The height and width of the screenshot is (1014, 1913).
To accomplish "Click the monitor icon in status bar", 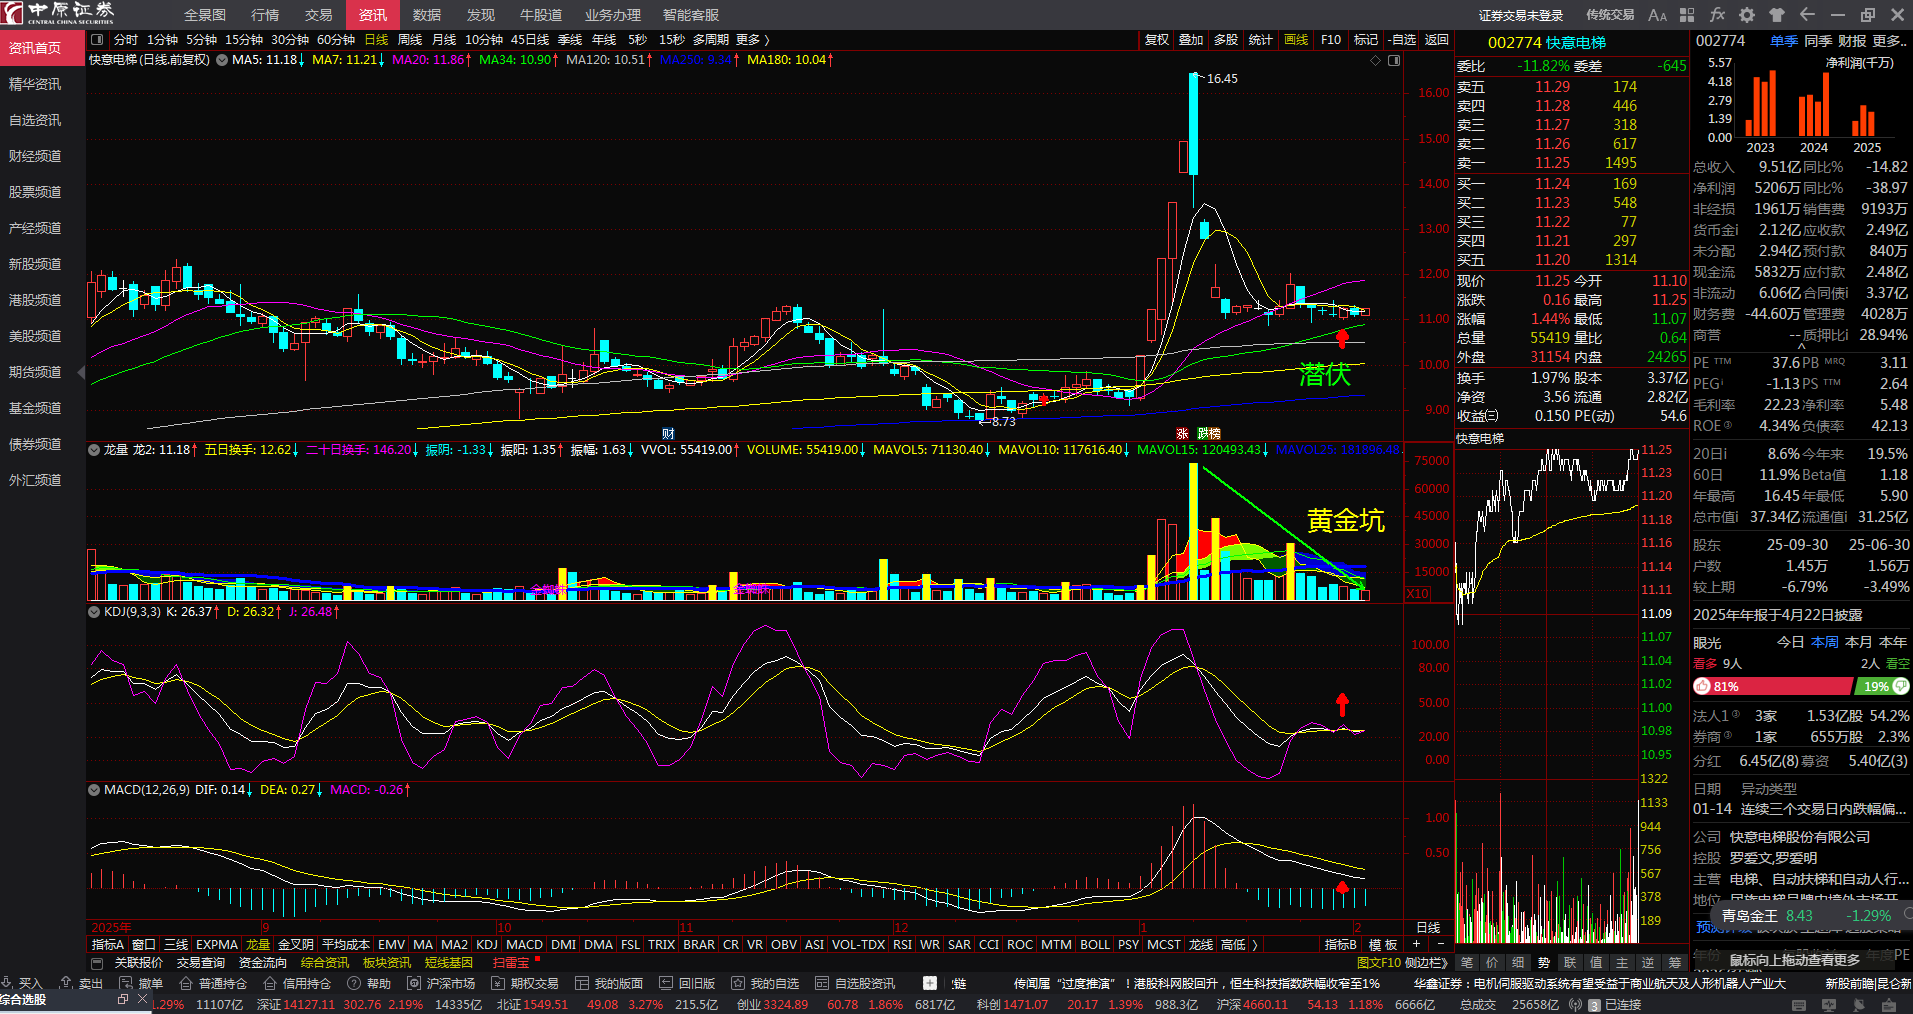I will click(1827, 1005).
